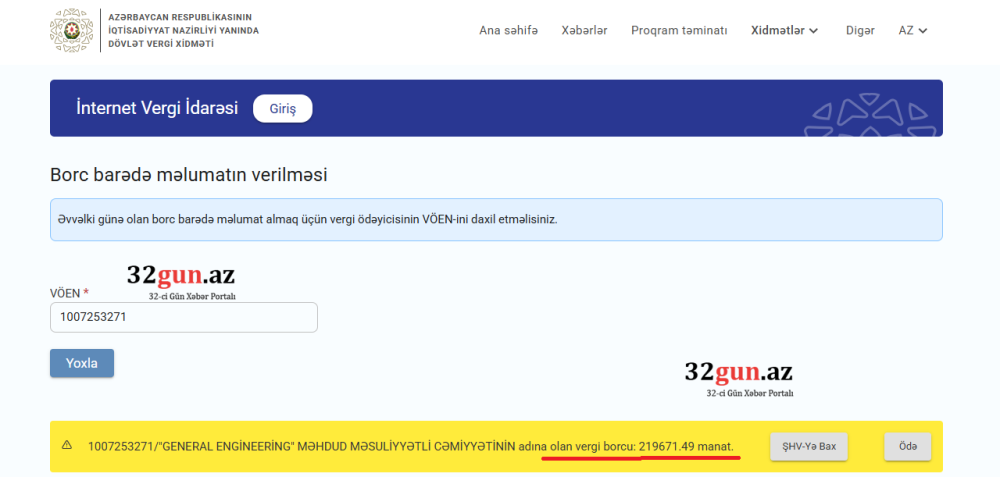The width and height of the screenshot is (1000, 477).
Task: Go to Xəbərlər in the top navigation
Action: pyautogui.click(x=584, y=31)
